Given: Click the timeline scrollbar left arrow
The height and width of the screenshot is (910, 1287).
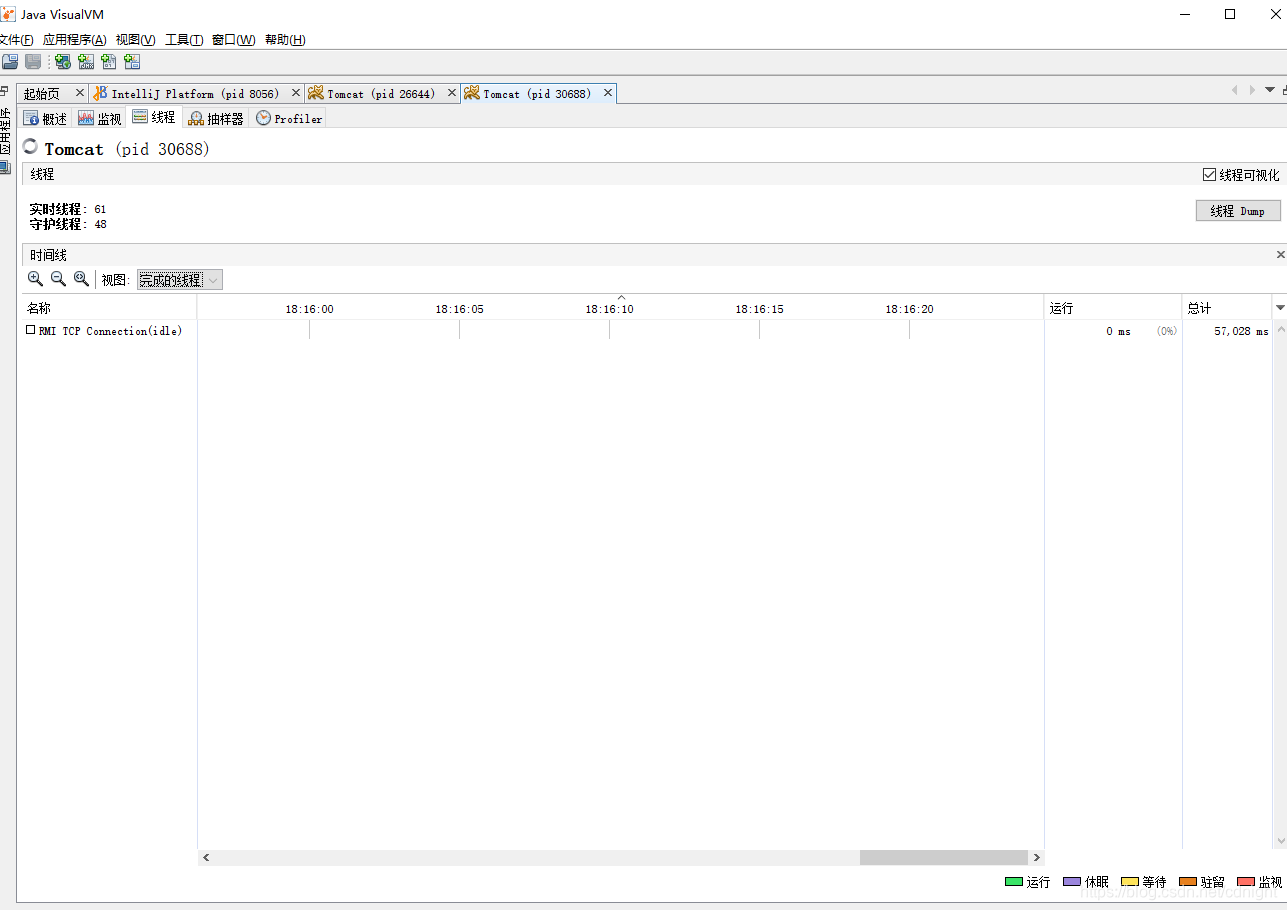Looking at the screenshot, I should (x=206, y=858).
